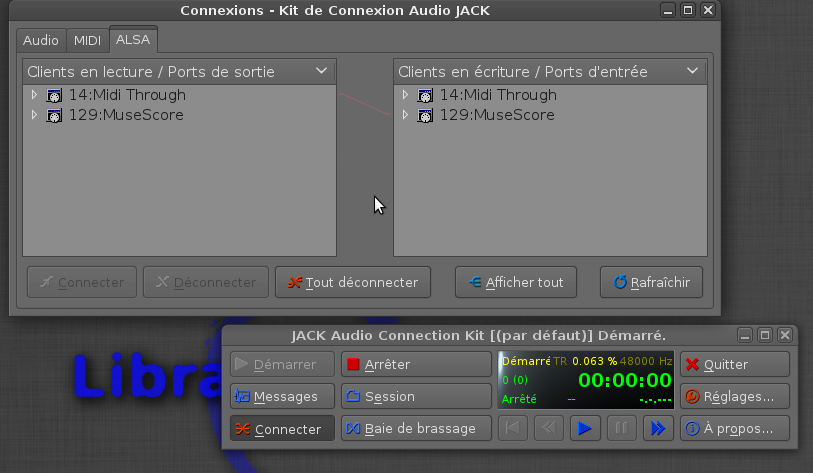The image size is (813, 473).
Task: Expand 14:Midi Through in input ports list
Action: [x=405, y=95]
